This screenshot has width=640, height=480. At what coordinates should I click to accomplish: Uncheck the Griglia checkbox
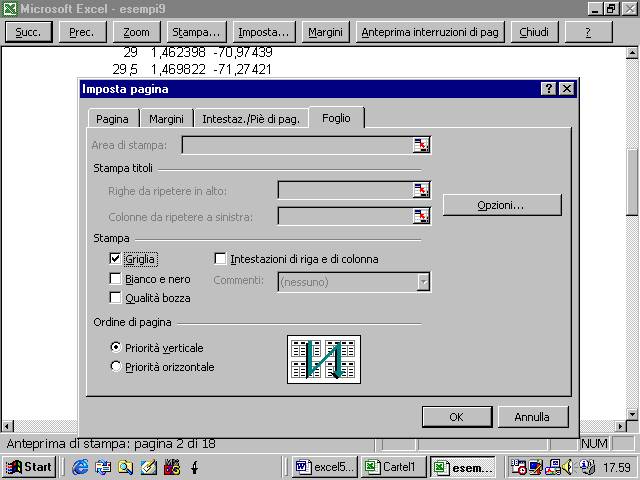click(116, 259)
